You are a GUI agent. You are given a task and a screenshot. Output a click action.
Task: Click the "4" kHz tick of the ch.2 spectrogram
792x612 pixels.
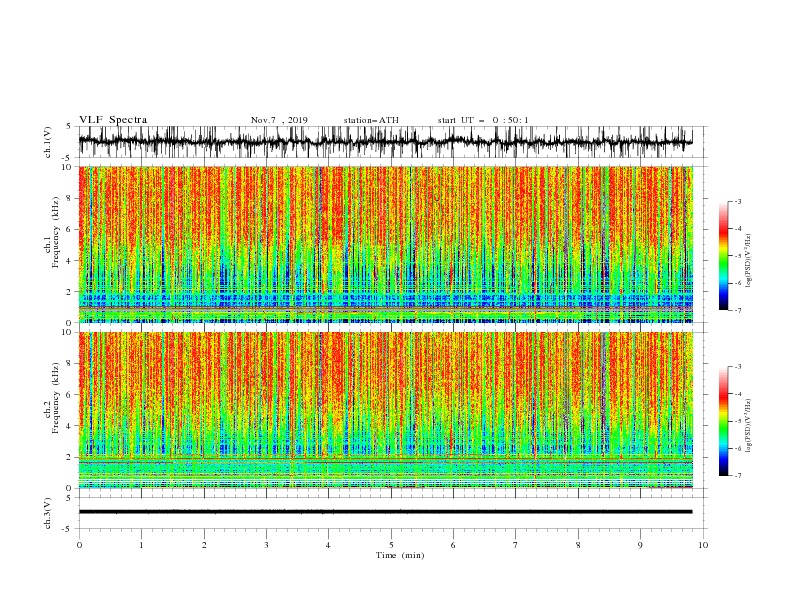click(x=70, y=426)
